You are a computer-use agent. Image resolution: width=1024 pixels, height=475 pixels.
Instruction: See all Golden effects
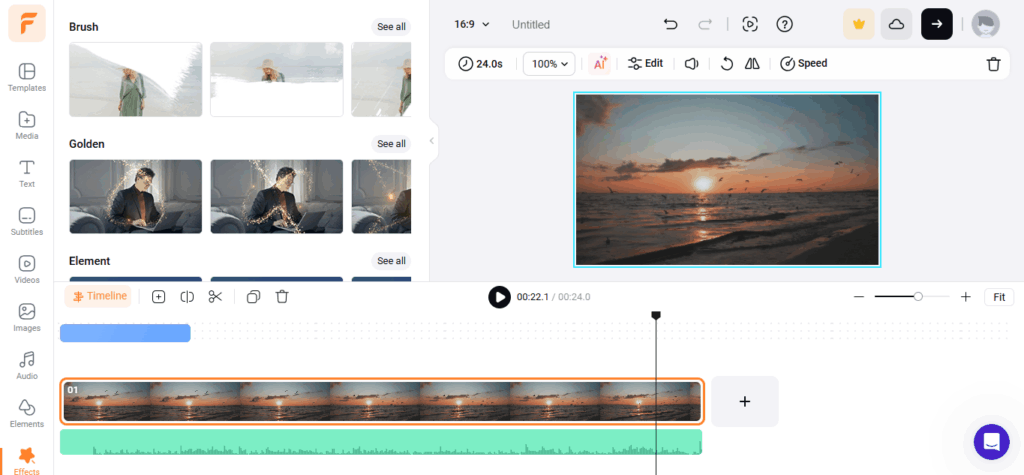391,144
